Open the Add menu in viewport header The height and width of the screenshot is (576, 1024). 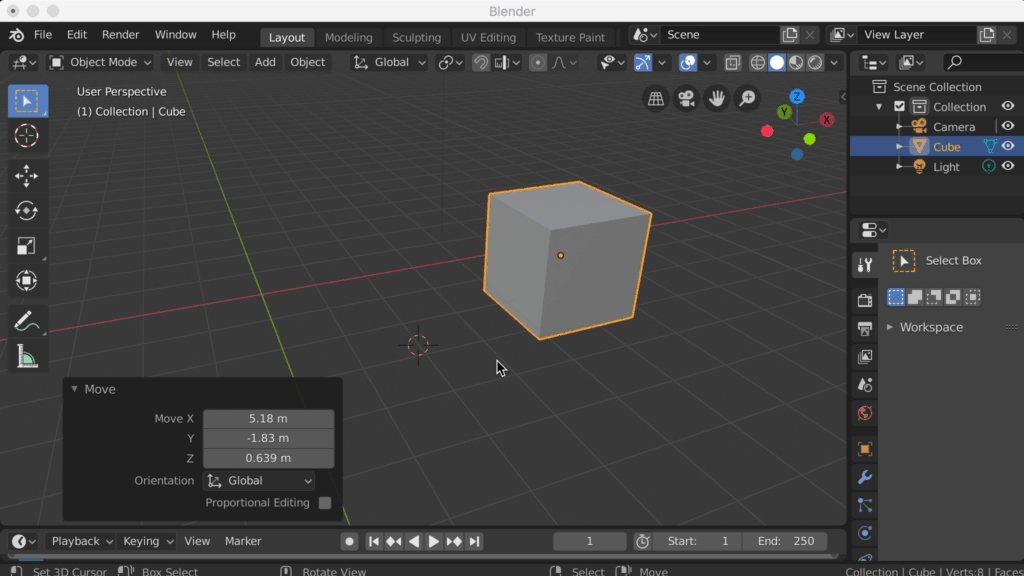click(265, 62)
